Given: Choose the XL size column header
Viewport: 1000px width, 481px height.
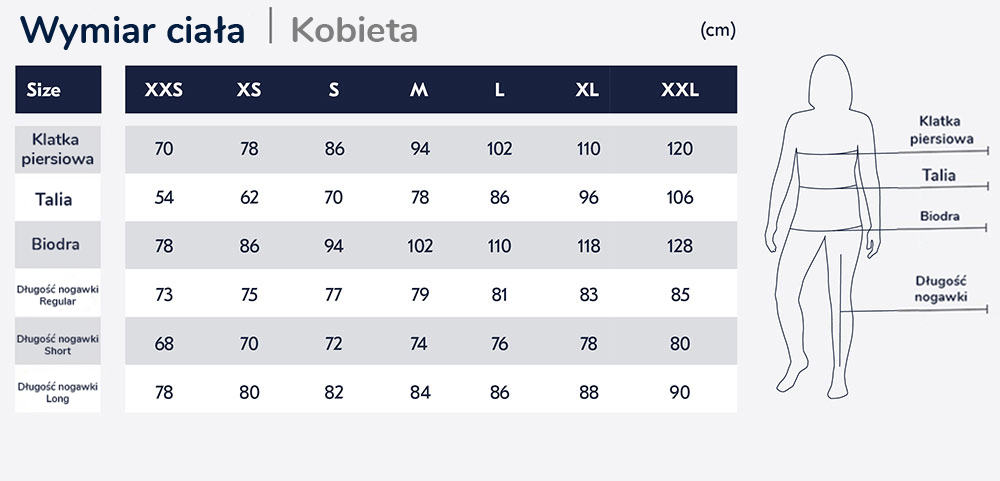Looking at the screenshot, I should [588, 90].
